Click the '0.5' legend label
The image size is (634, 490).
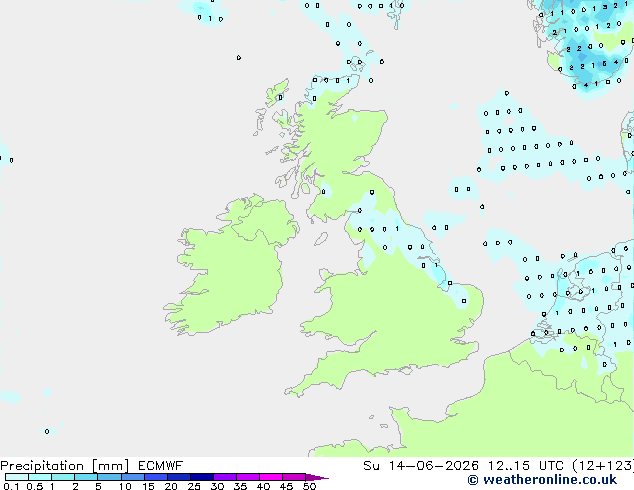click(x=35, y=486)
